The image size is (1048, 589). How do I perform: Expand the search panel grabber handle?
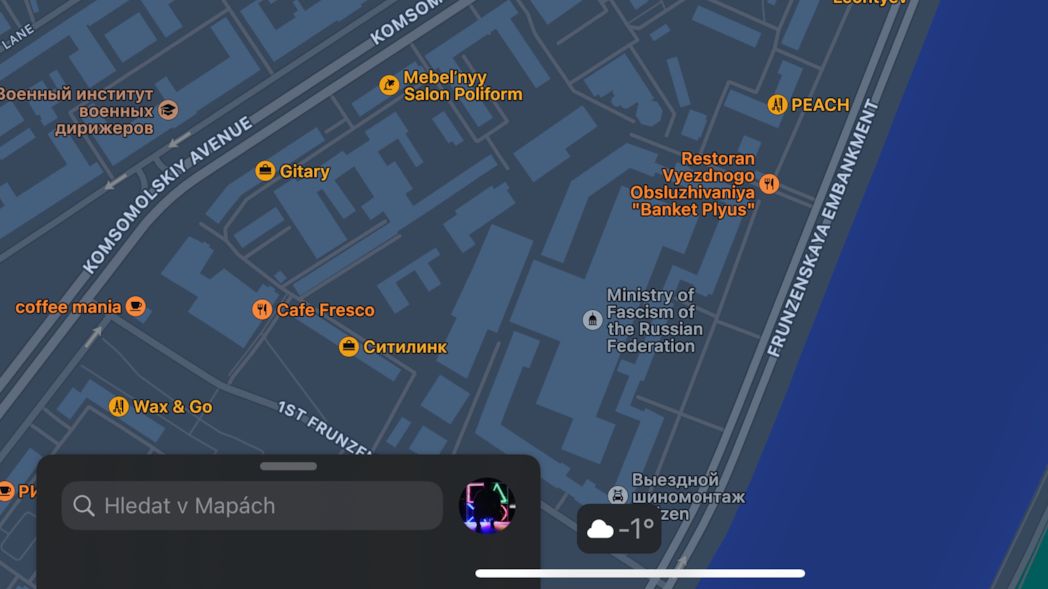pos(289,466)
